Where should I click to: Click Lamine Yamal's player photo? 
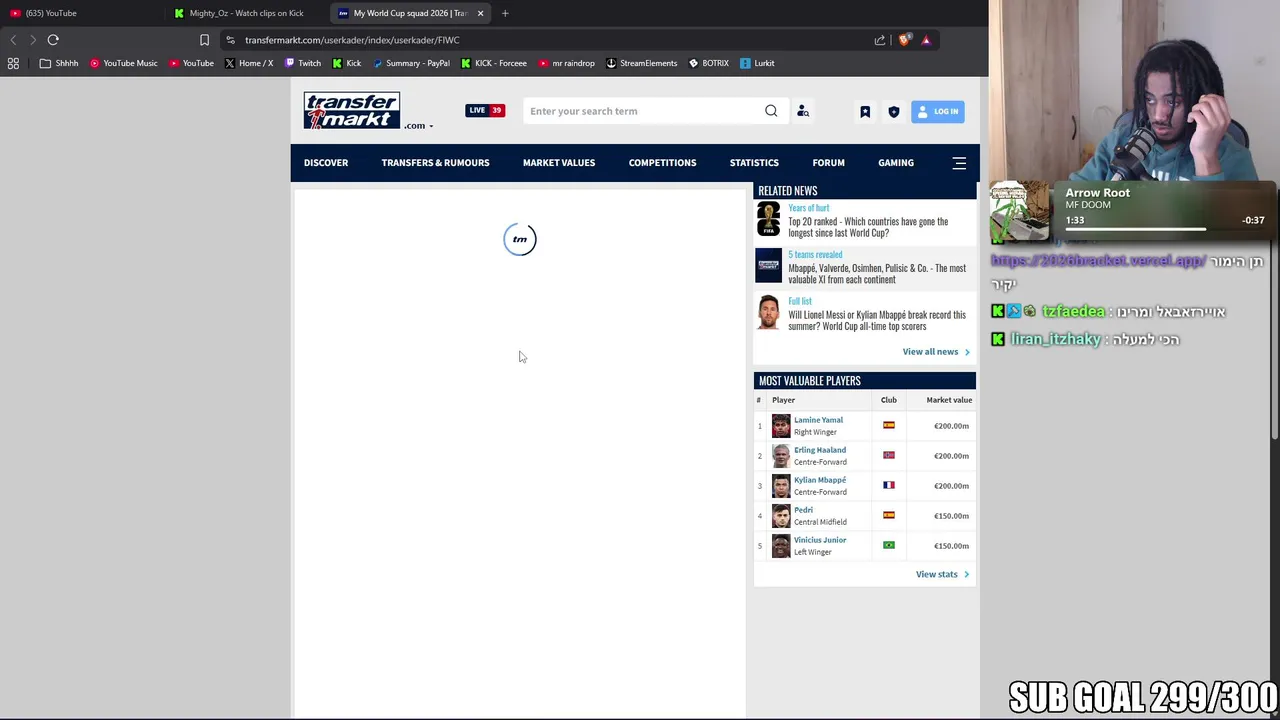(781, 426)
